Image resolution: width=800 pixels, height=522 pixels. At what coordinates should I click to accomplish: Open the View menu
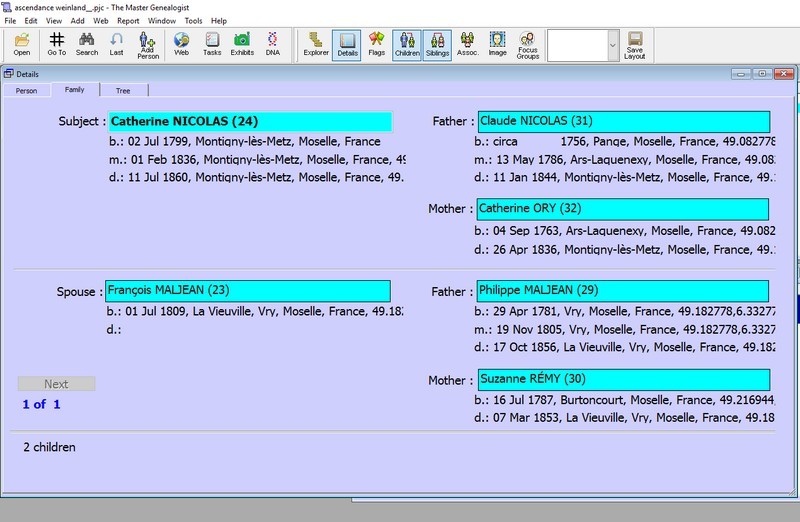pyautogui.click(x=54, y=21)
